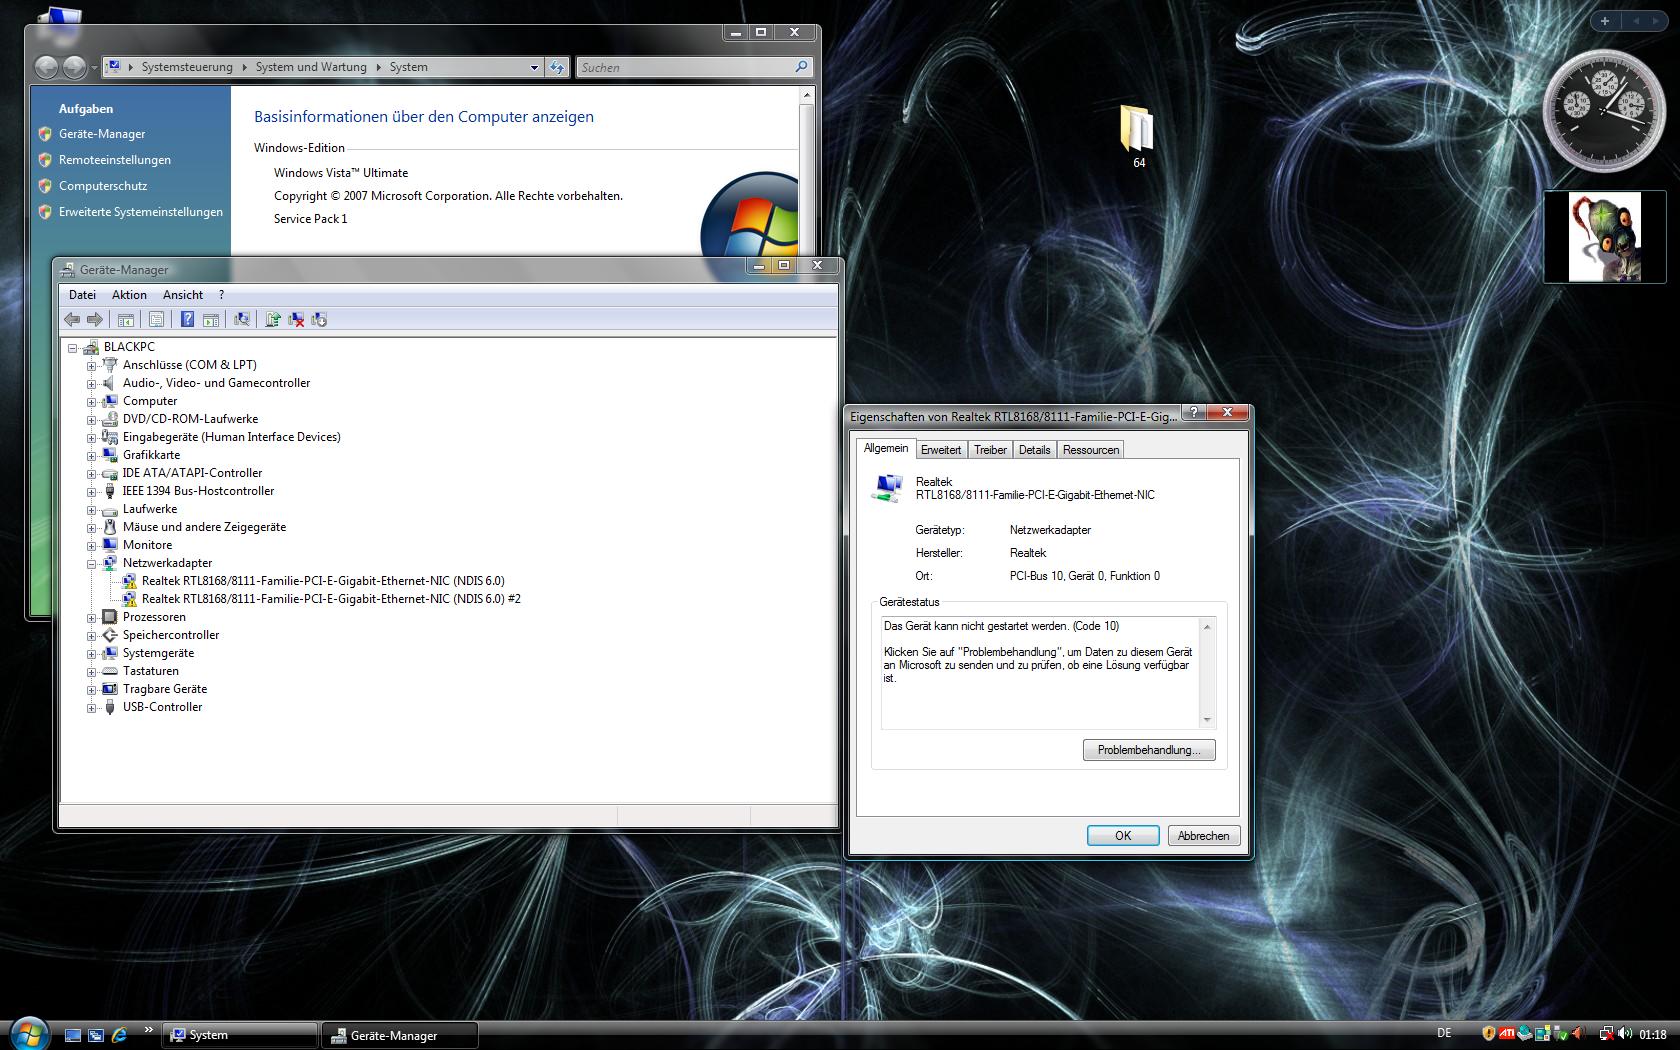Open the ? help menu in Geräte-Manager
The image size is (1680, 1050).
coord(221,295)
